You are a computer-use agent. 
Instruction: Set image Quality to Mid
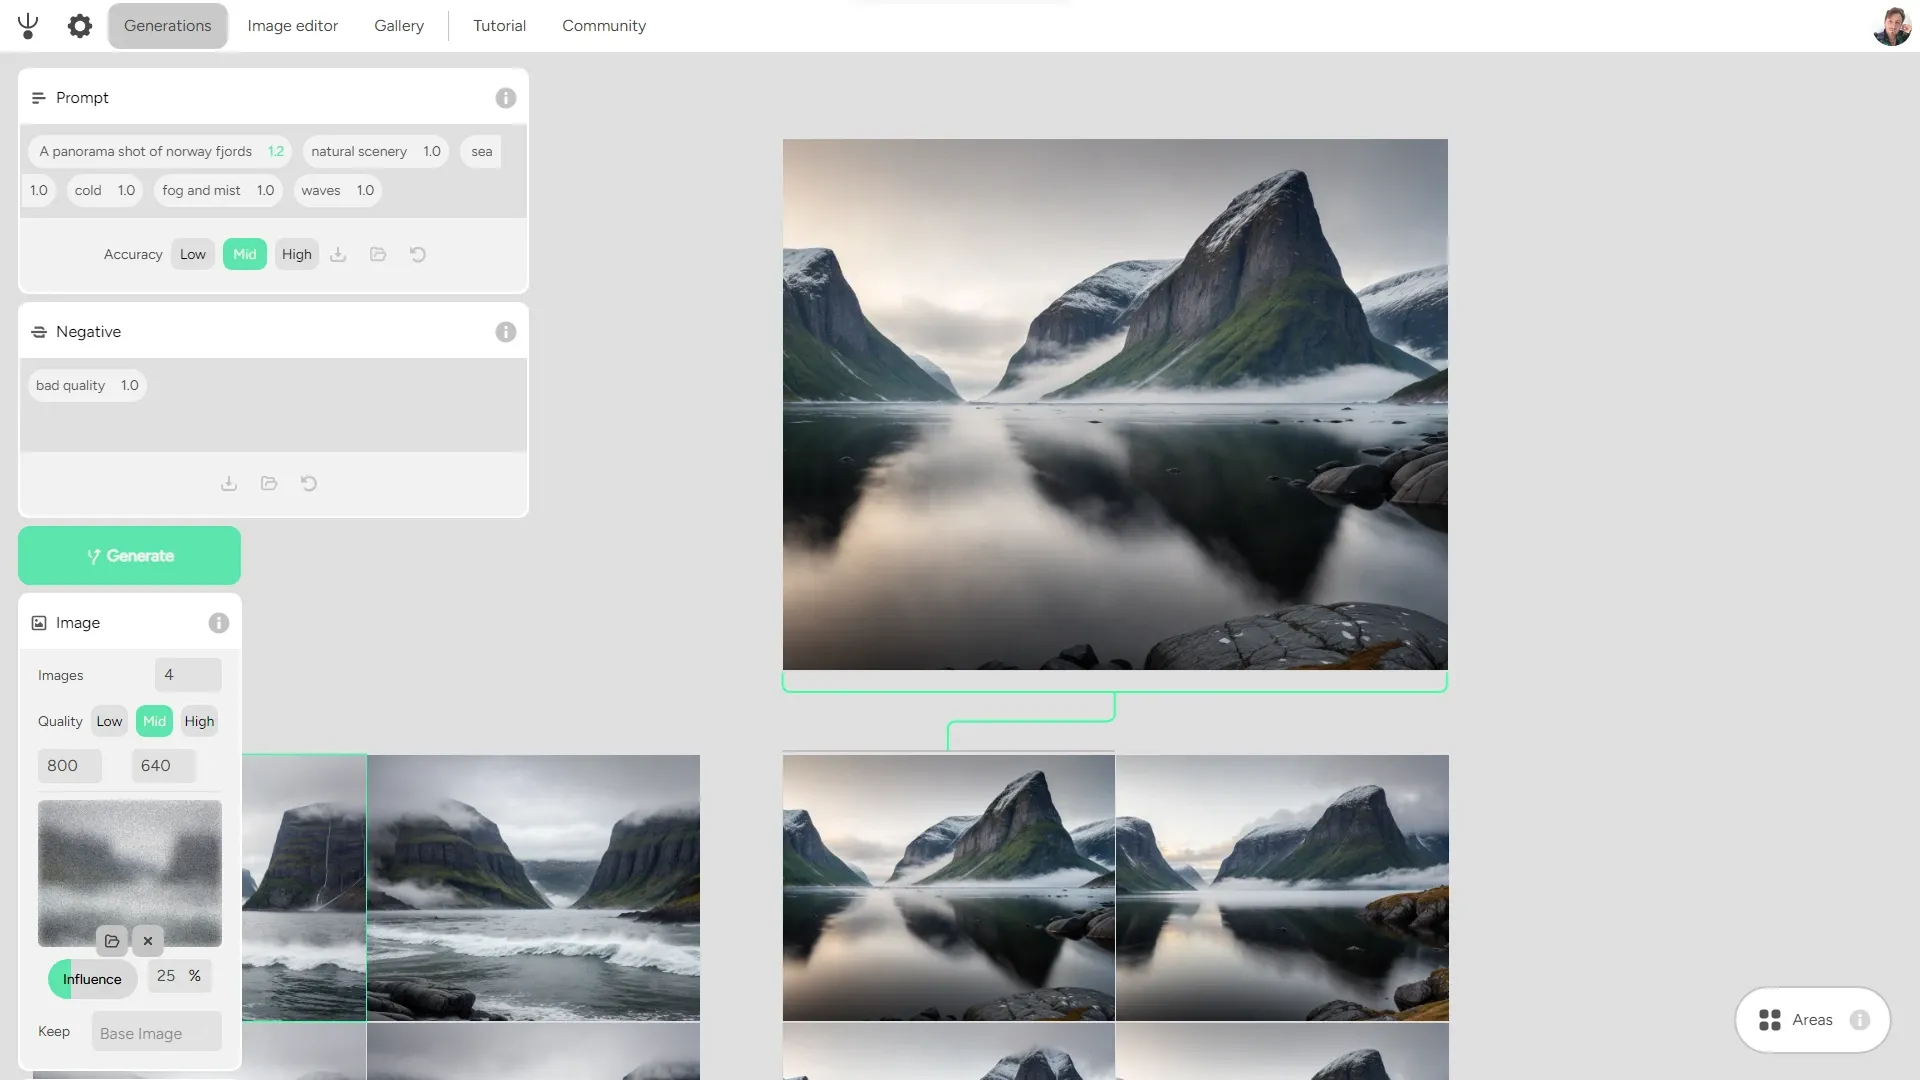point(155,722)
